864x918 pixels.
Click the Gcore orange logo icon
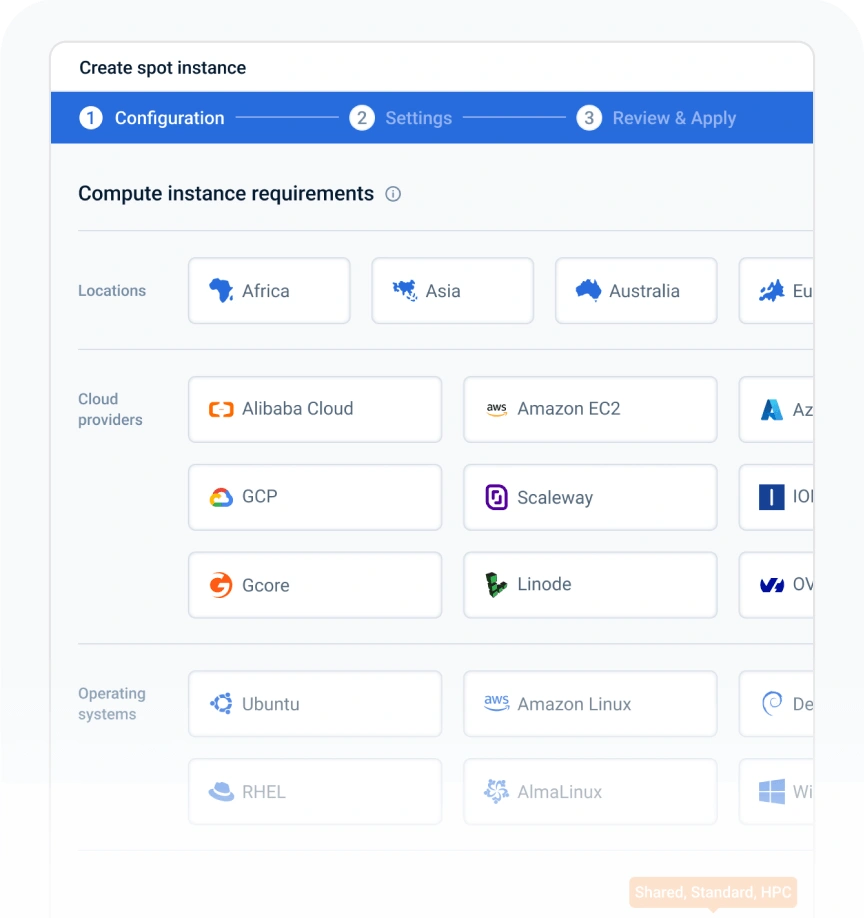pyautogui.click(x=221, y=585)
